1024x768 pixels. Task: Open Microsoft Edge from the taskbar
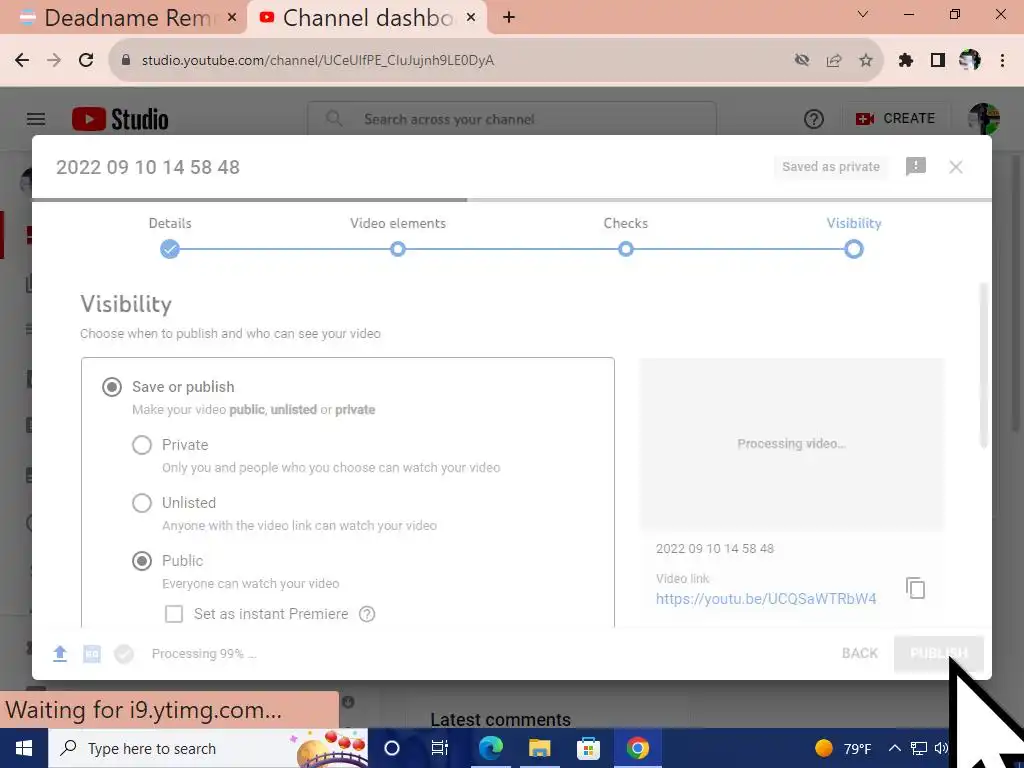(x=490, y=748)
